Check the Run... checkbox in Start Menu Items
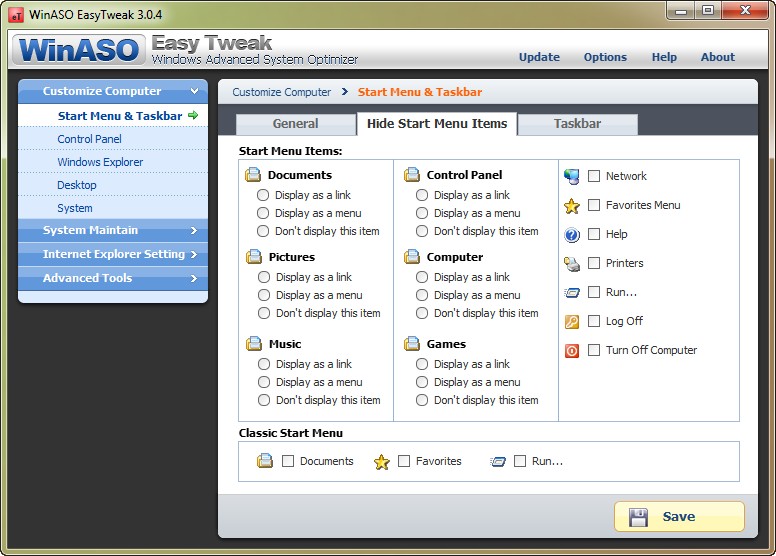 click(x=594, y=292)
